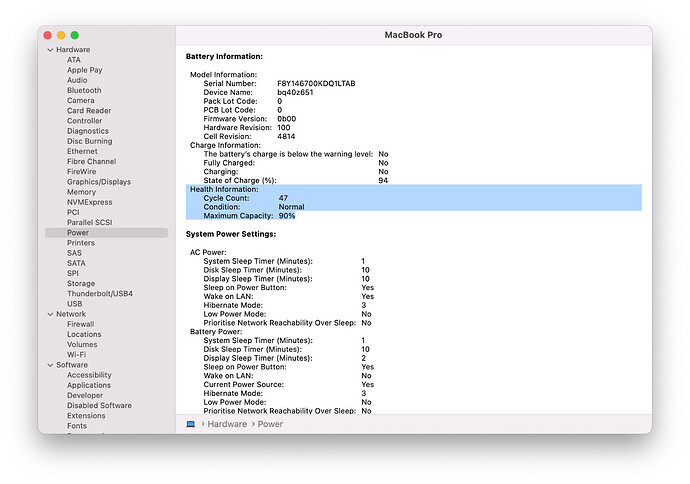Select Disabled Software in the sidebar
The image size is (690, 484).
click(99, 406)
